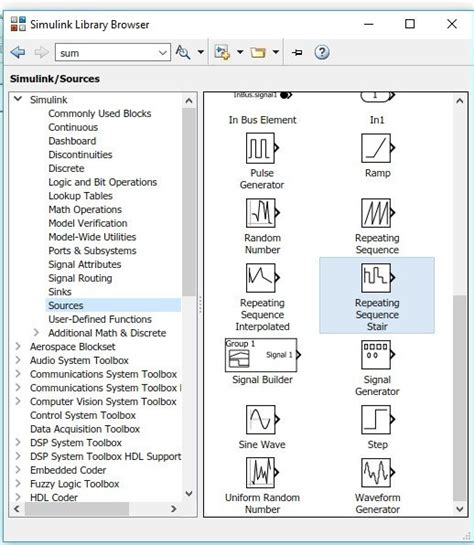Select the Sine Wave block icon

coord(262,420)
